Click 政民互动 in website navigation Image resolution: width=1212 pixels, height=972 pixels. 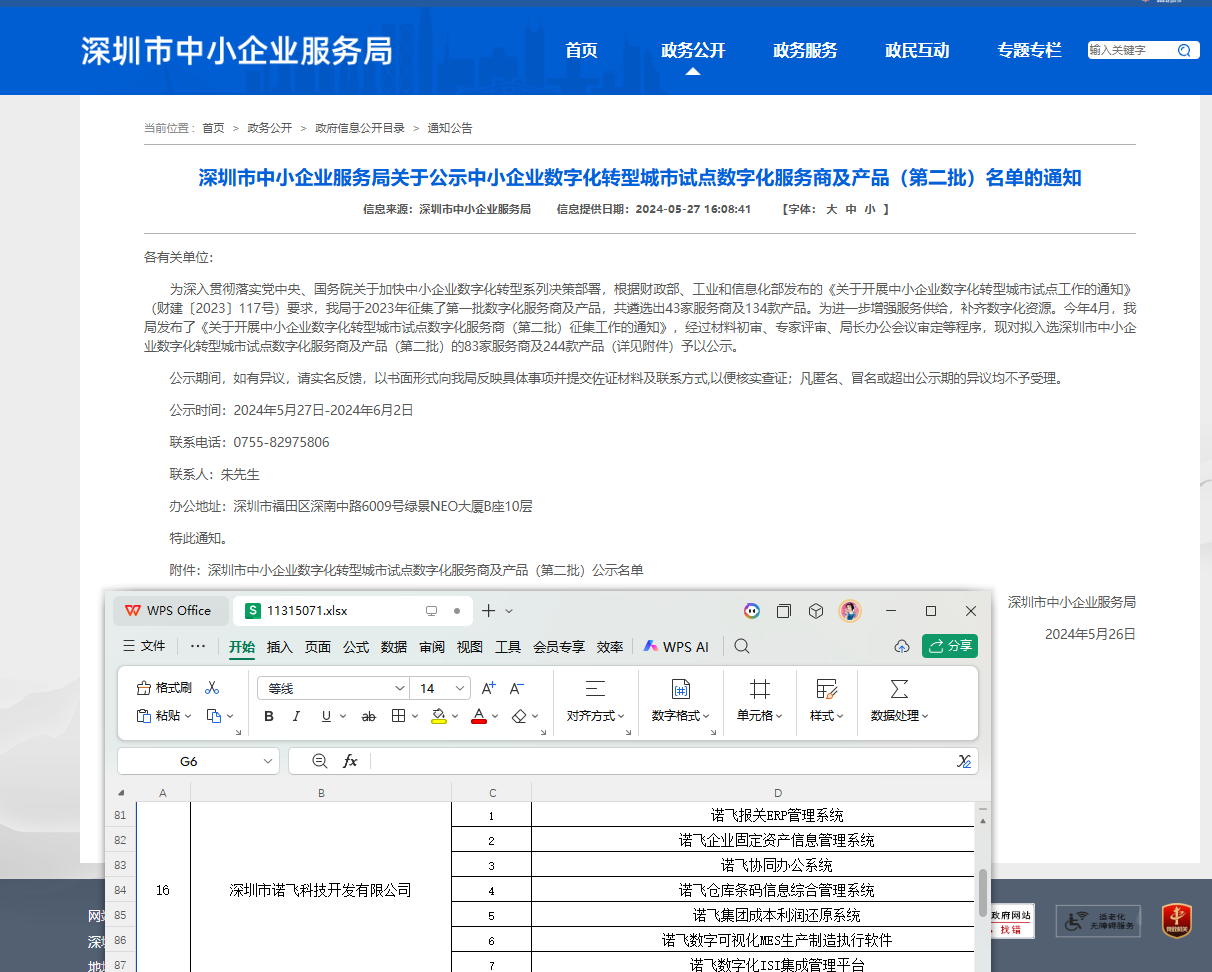[917, 50]
